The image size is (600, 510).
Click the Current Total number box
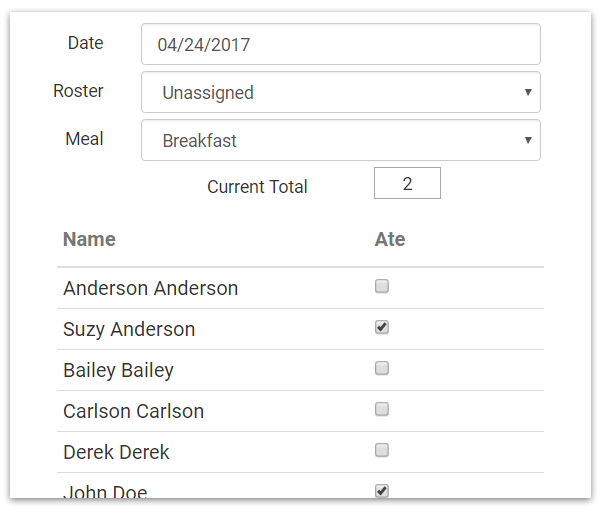coord(407,184)
